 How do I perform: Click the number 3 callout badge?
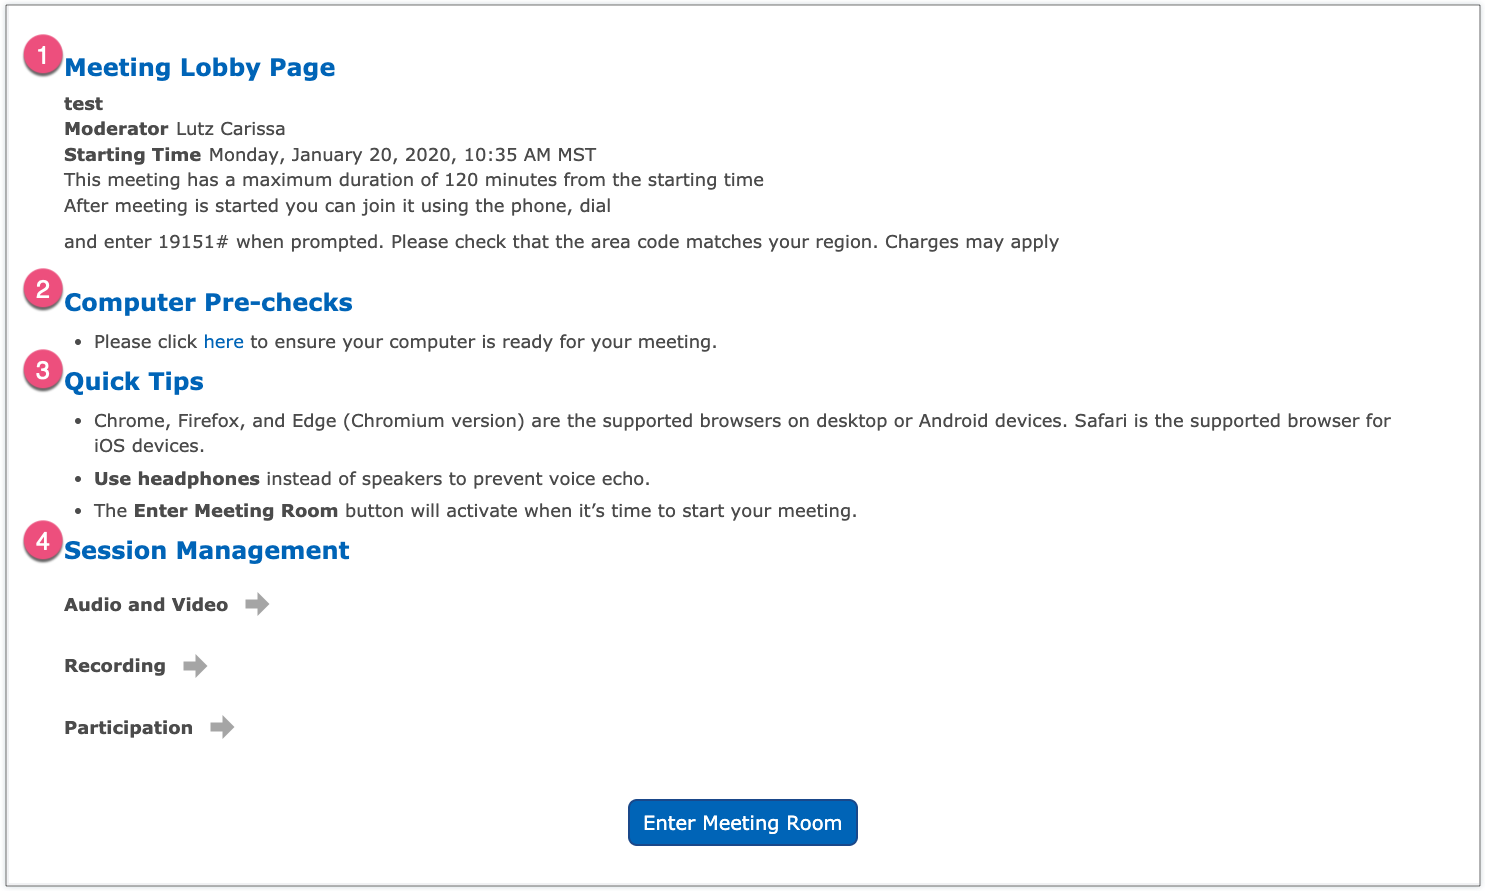tap(43, 370)
